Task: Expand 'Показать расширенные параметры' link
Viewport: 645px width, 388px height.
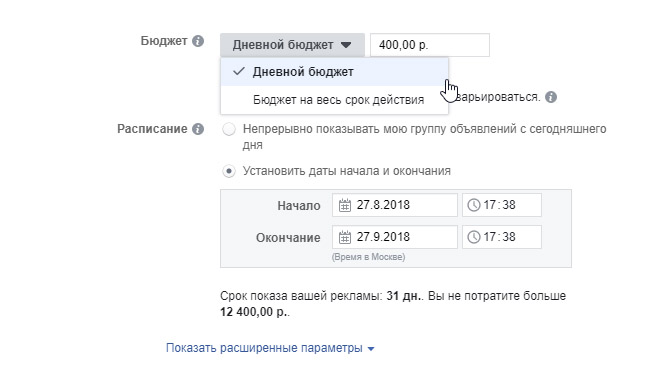Action: [x=270, y=348]
